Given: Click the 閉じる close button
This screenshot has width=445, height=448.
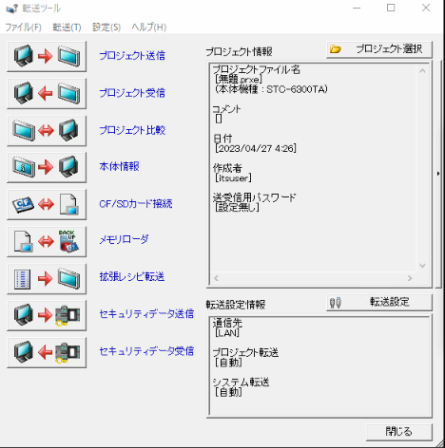Looking at the screenshot, I should [399, 432].
